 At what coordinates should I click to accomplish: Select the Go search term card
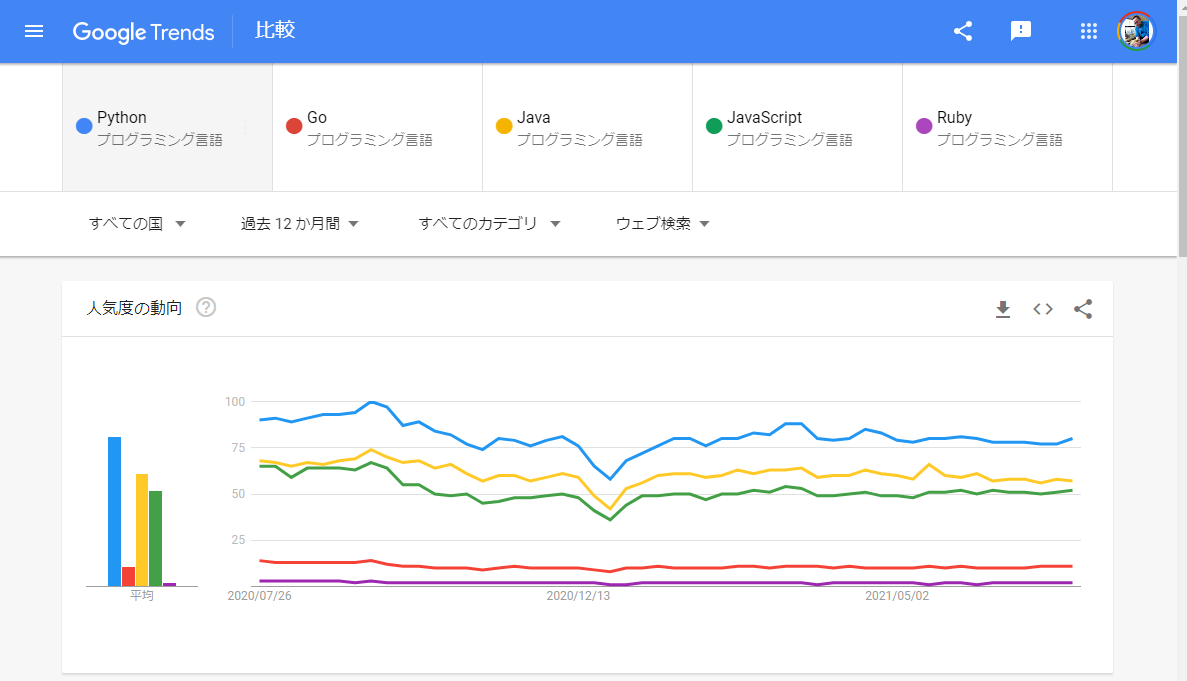coord(378,127)
